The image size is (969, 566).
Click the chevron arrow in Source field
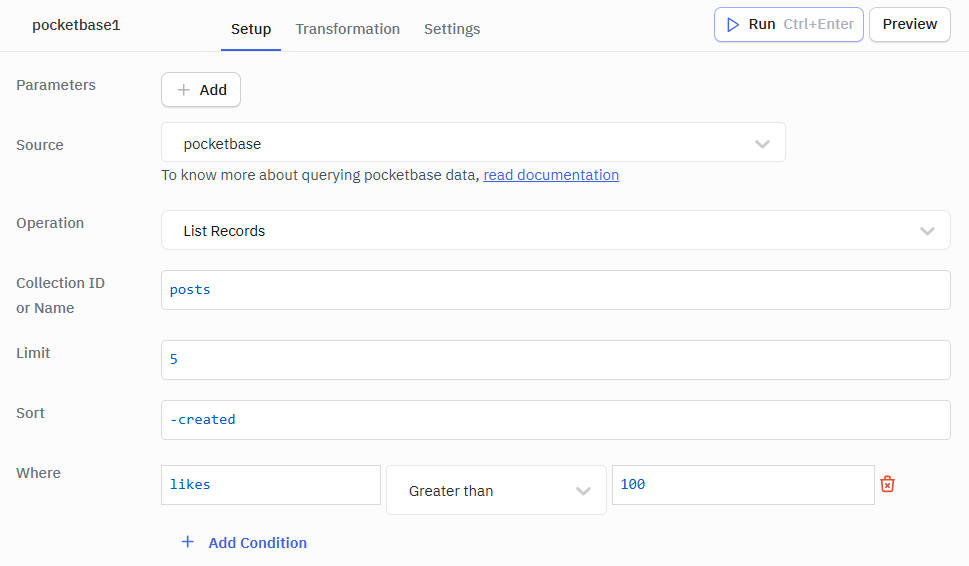(x=762, y=143)
